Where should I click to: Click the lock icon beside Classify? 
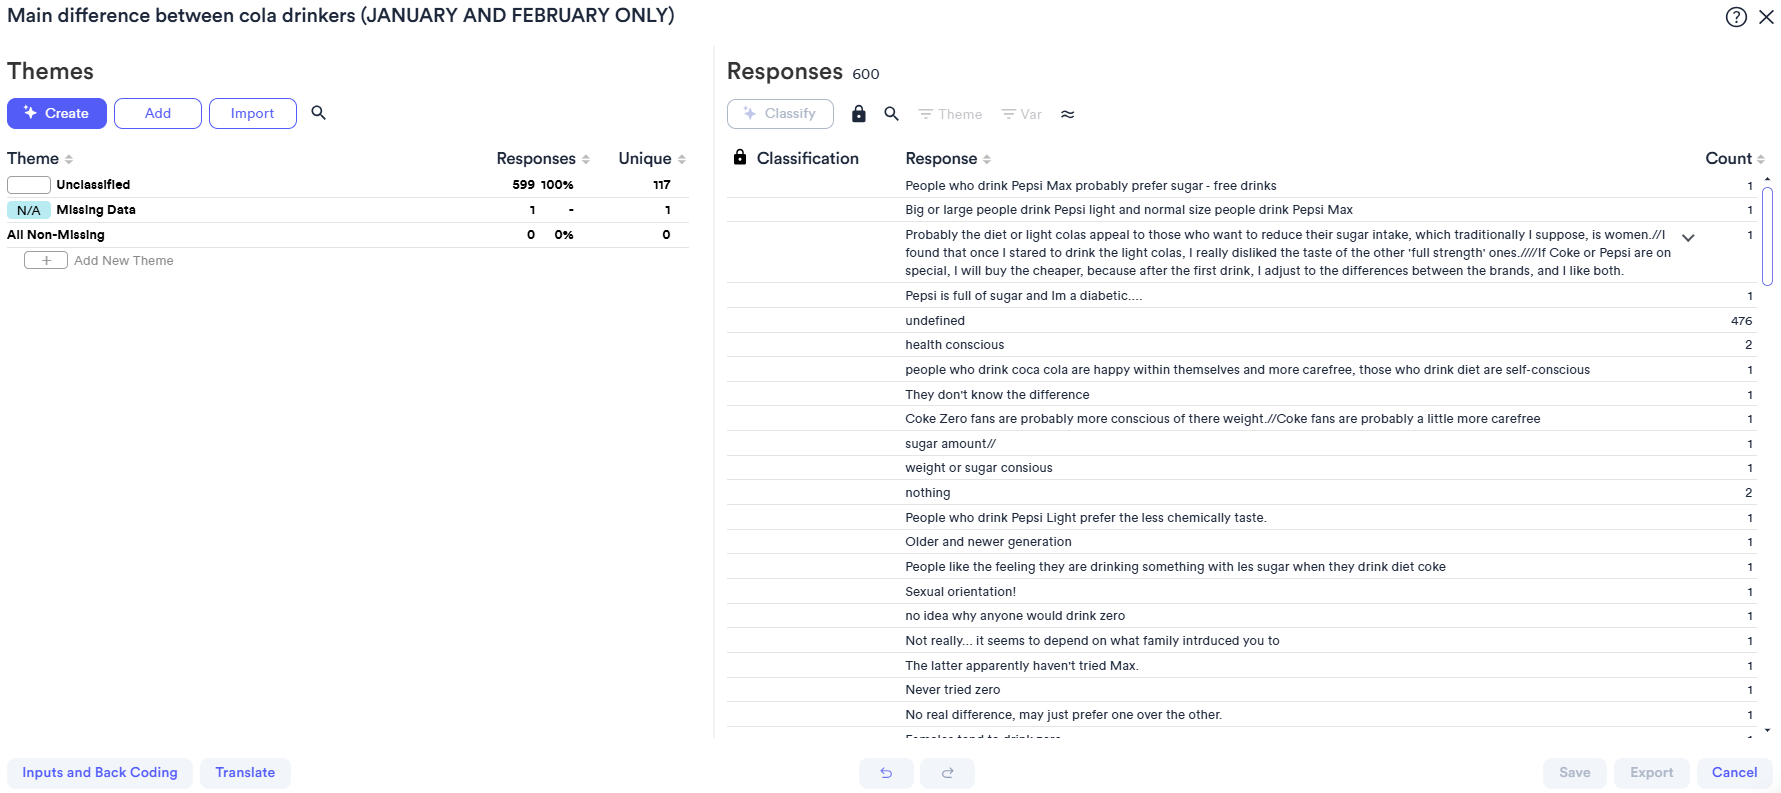[x=858, y=114]
